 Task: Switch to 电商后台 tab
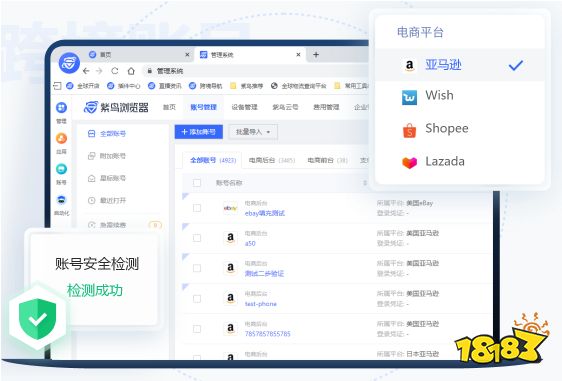pyautogui.click(x=272, y=160)
